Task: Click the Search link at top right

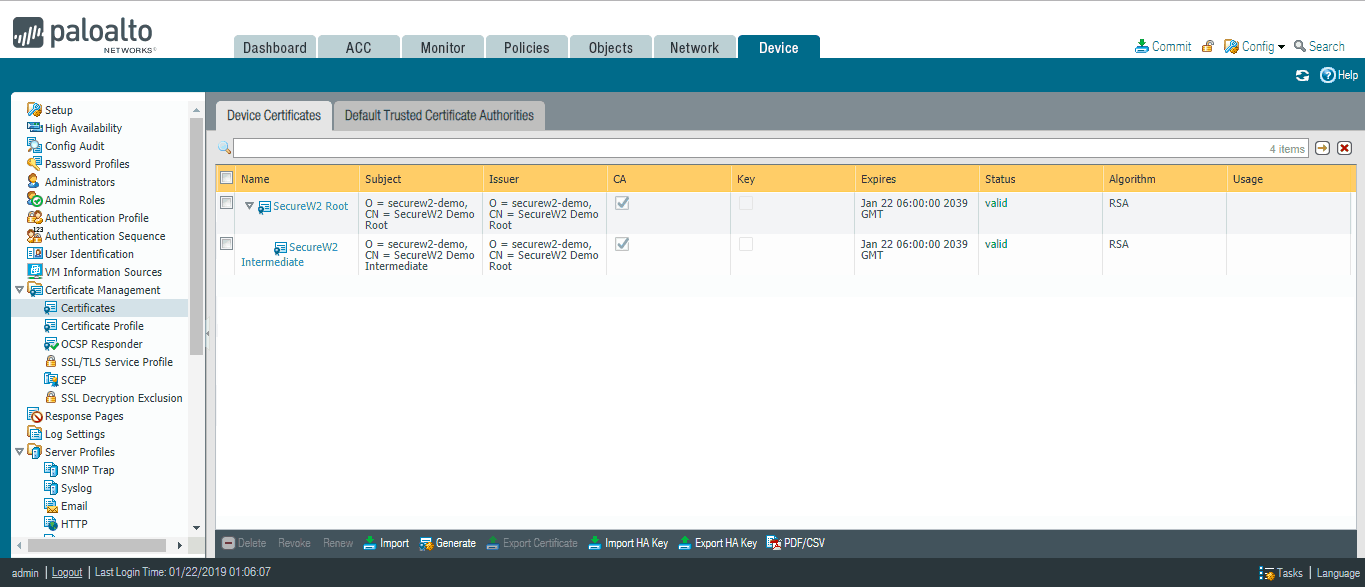Action: click(x=1319, y=46)
